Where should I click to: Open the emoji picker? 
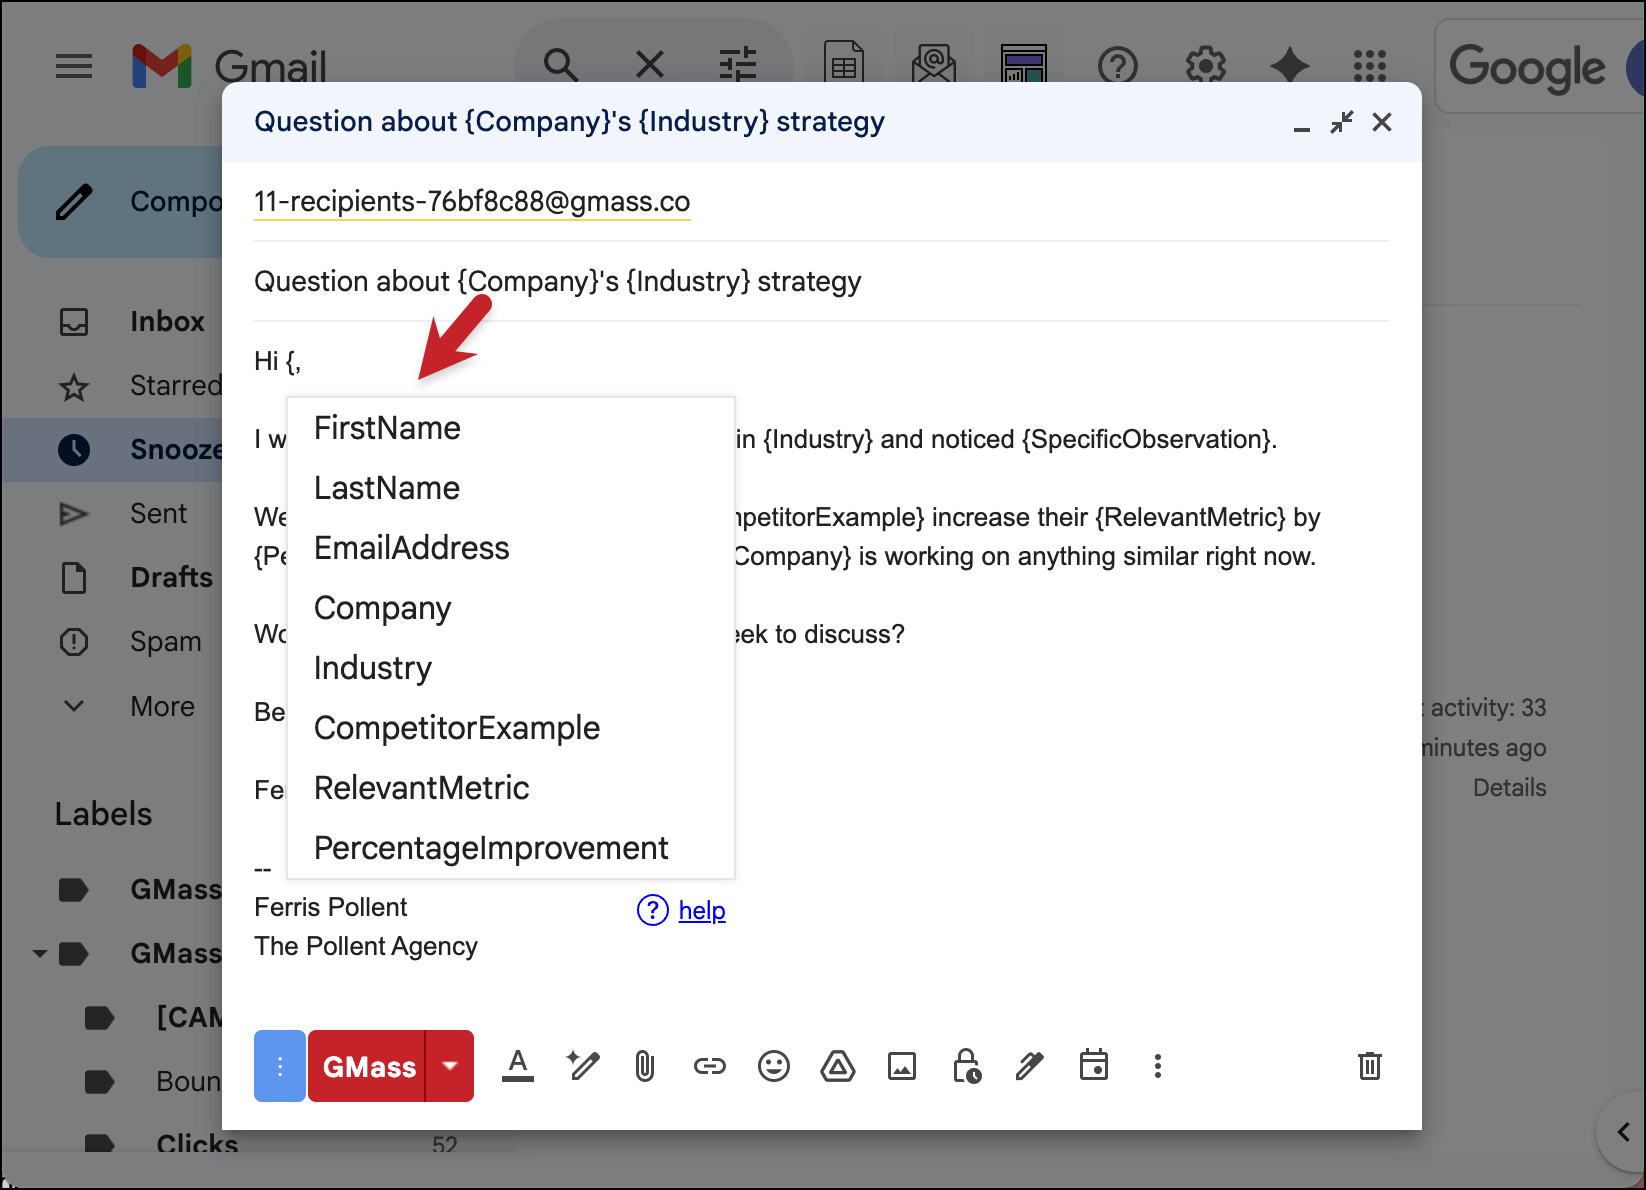point(774,1066)
